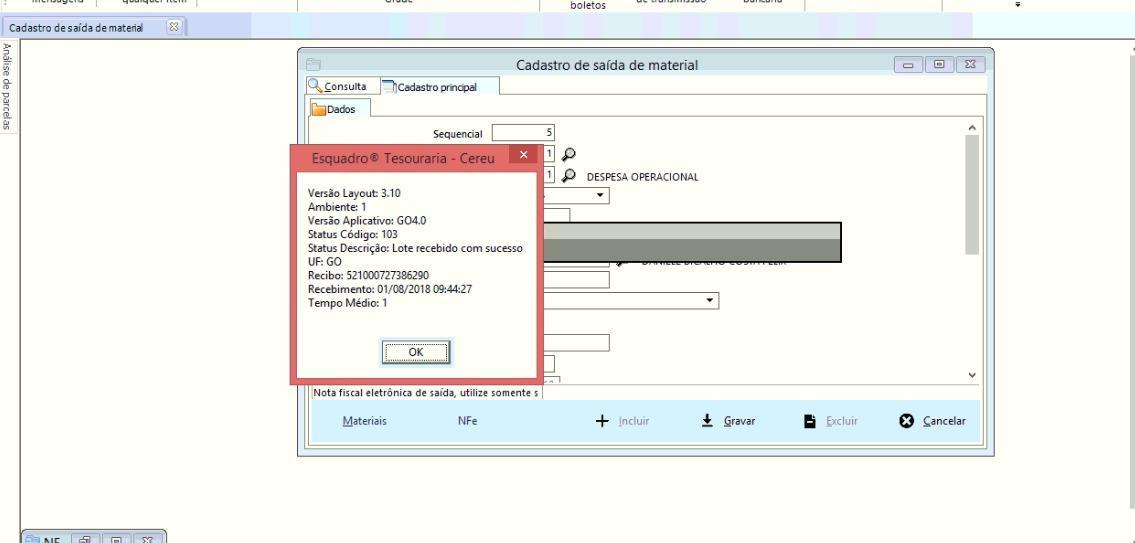The height and width of the screenshot is (543, 1135).
Task: Minimize the Cadastro de saída de material window
Action: [908, 64]
